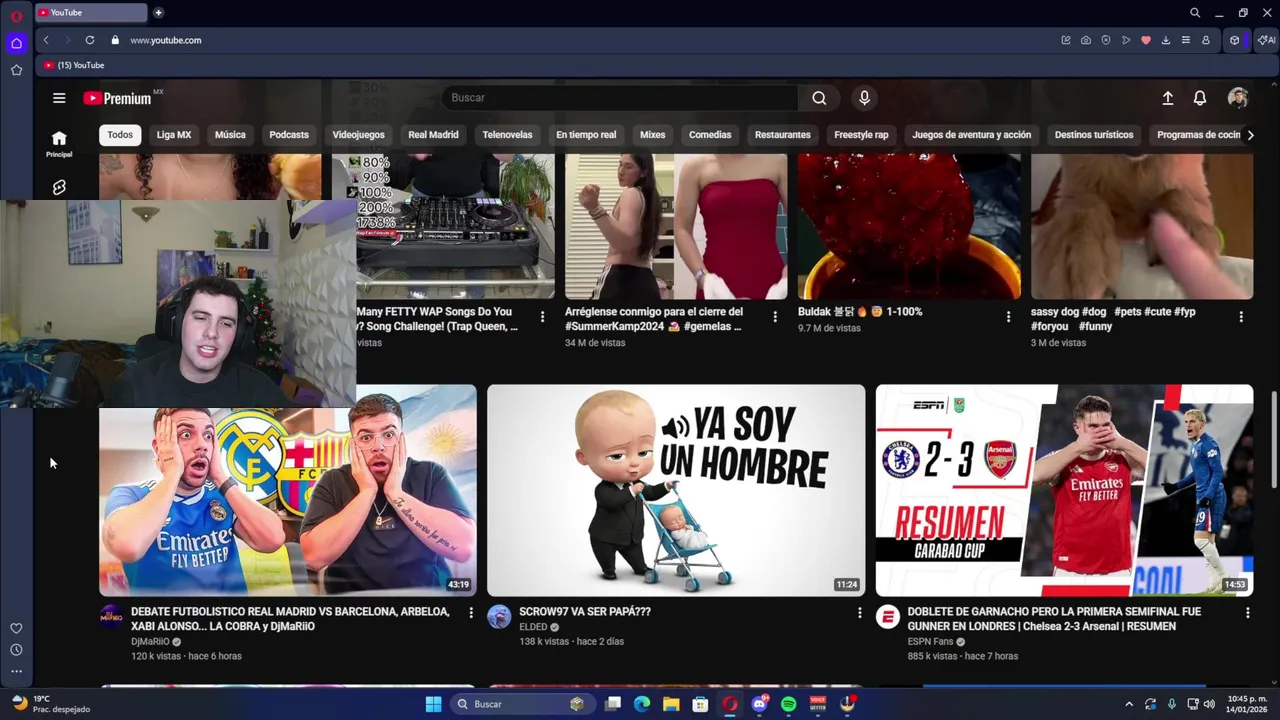
Task: Expand hidden system tray icons chevron
Action: [1129, 704]
